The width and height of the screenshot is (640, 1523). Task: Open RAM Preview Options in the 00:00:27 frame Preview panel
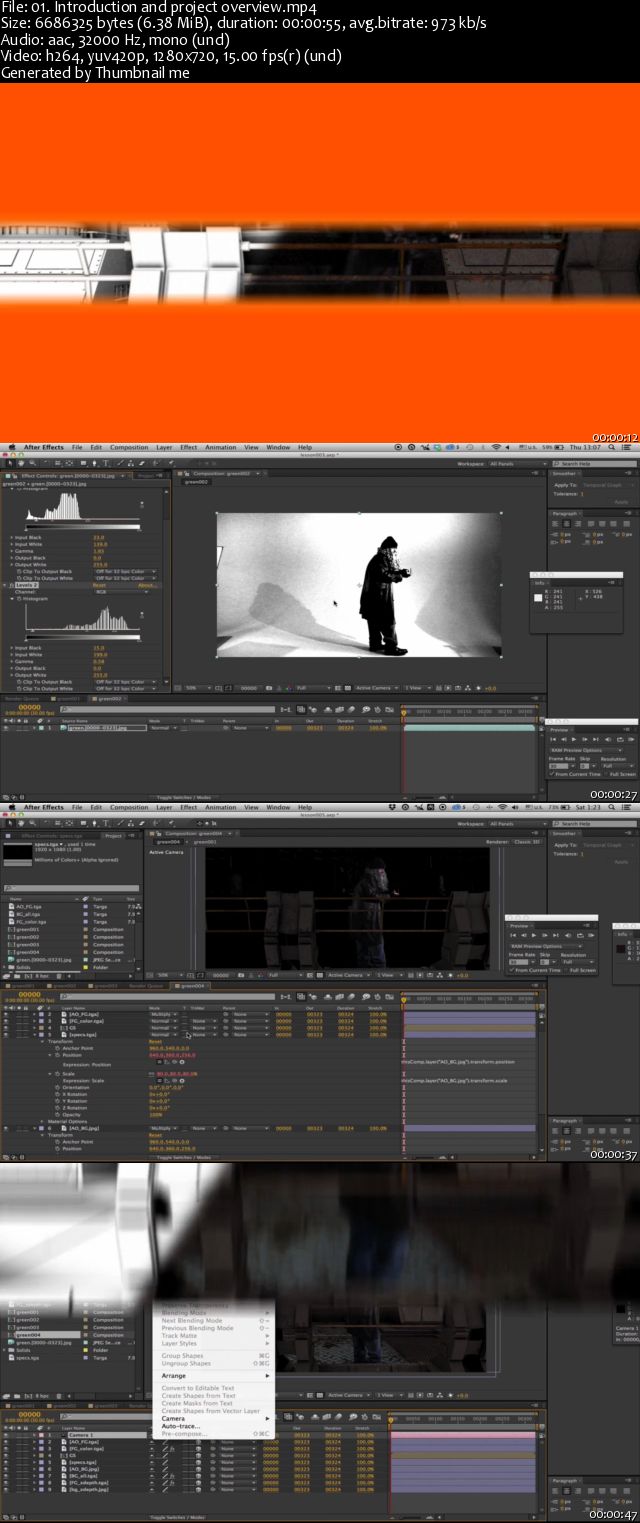[588, 750]
